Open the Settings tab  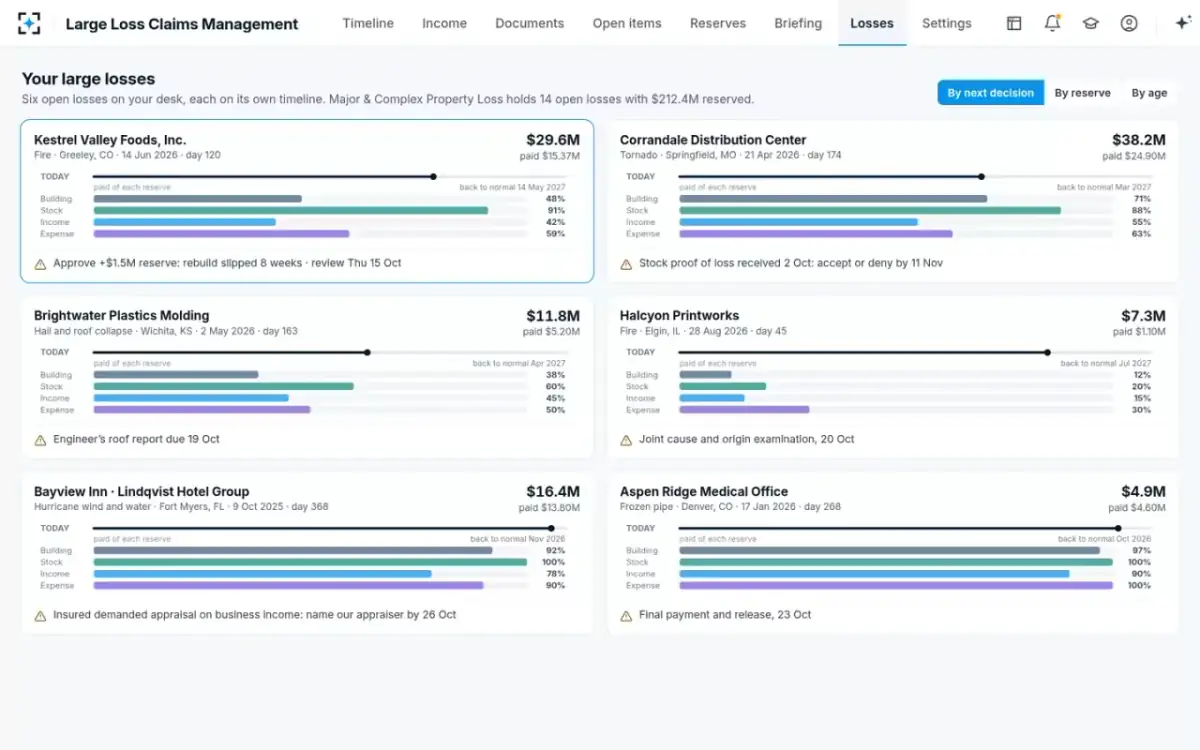coord(946,23)
